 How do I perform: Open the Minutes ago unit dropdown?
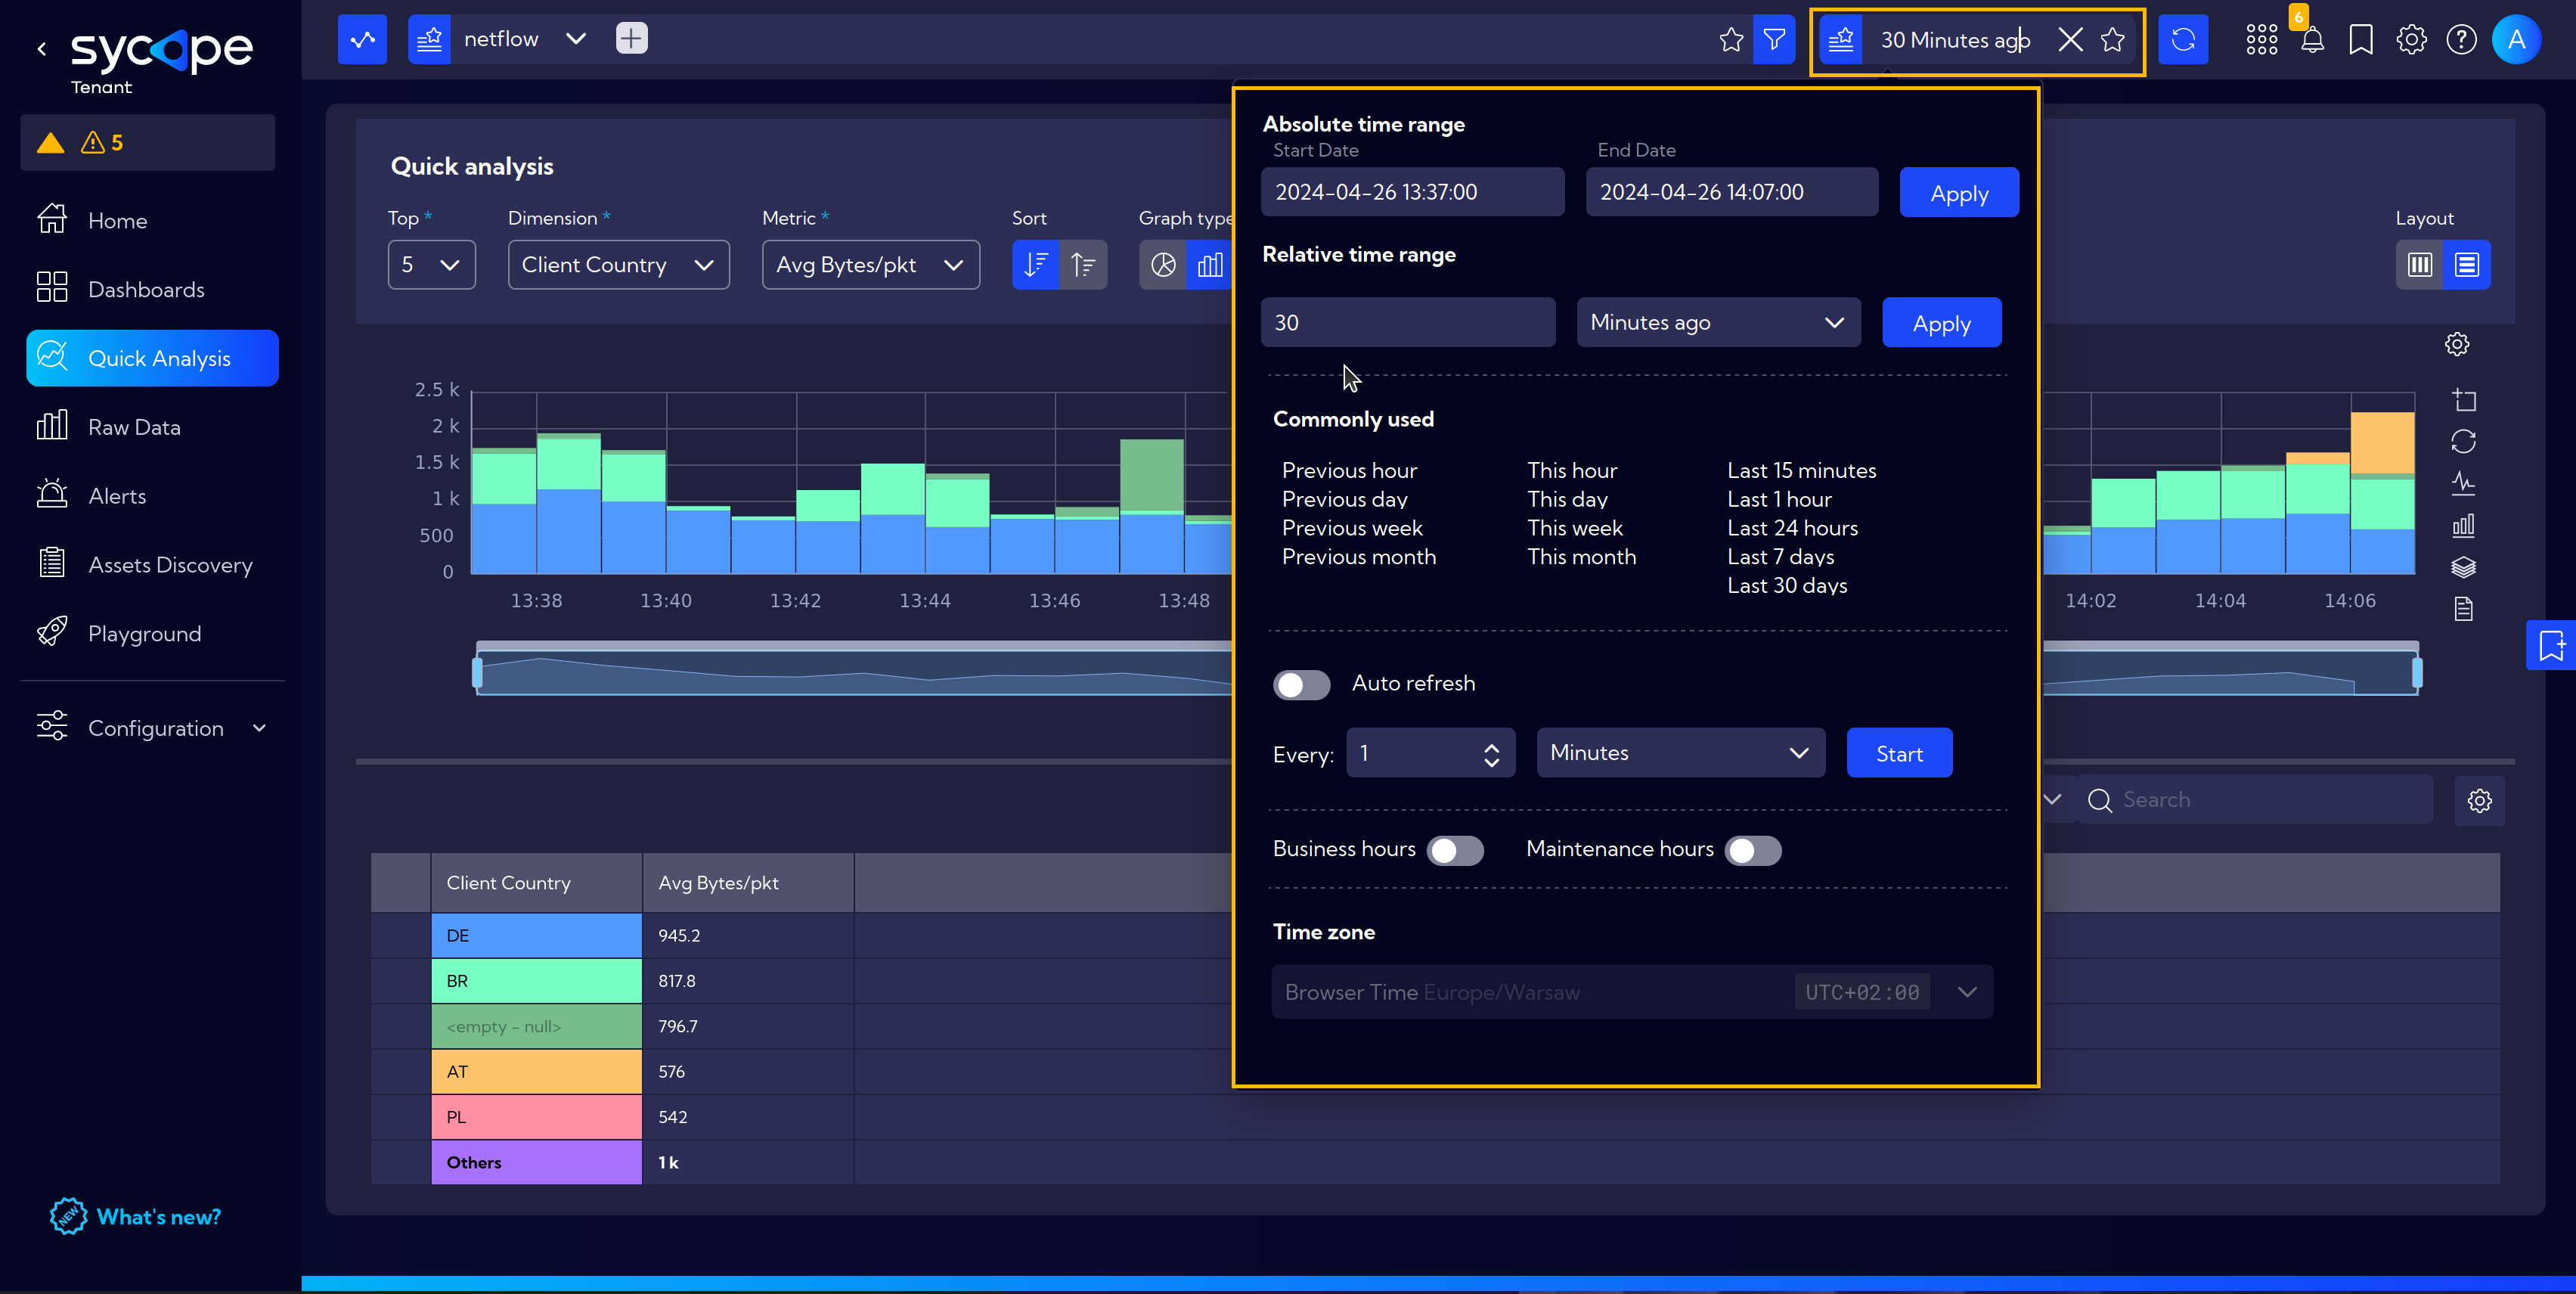(1718, 322)
